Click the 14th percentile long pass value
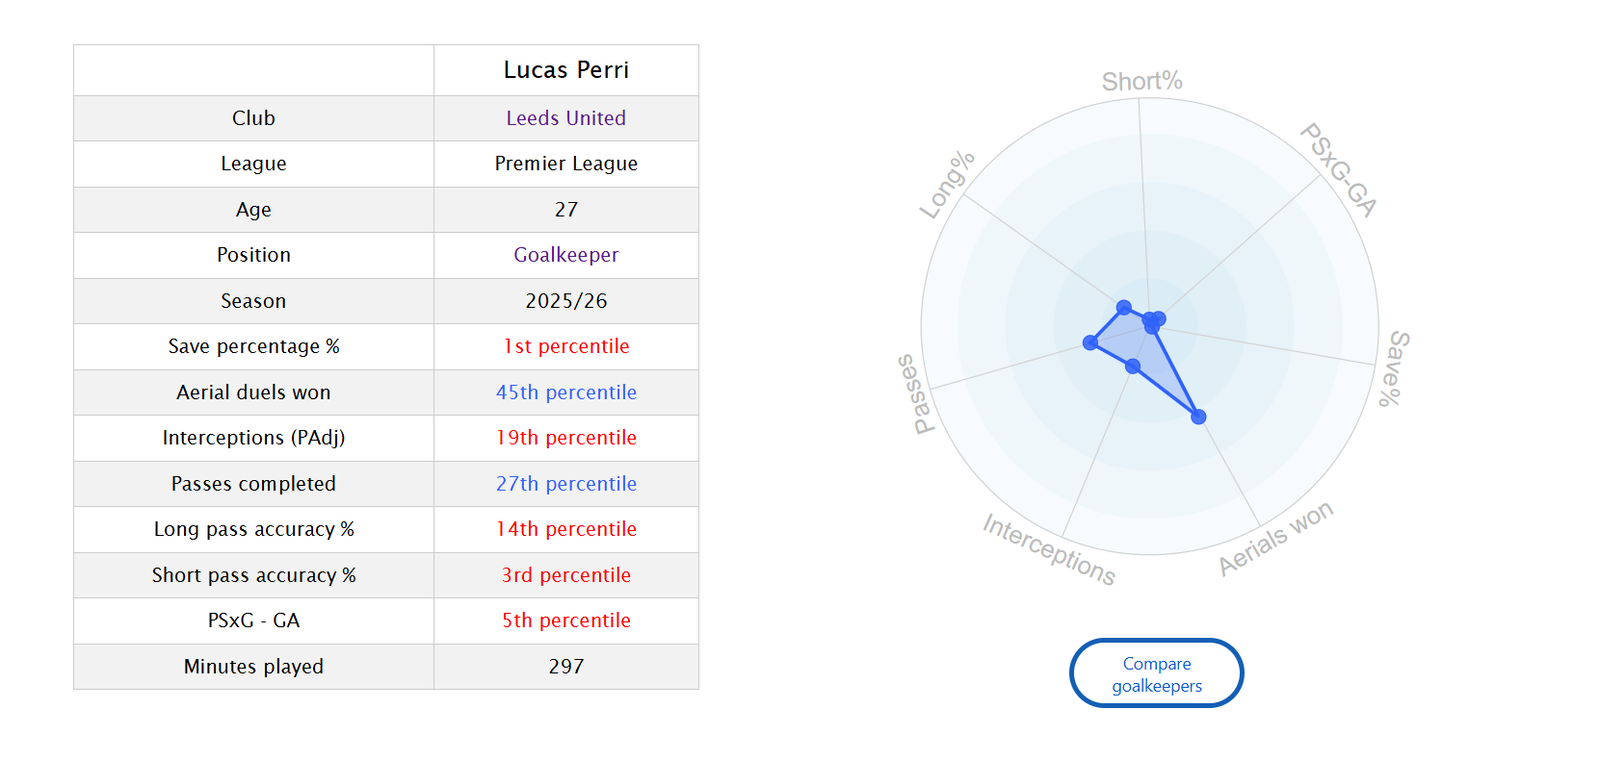 (566, 529)
